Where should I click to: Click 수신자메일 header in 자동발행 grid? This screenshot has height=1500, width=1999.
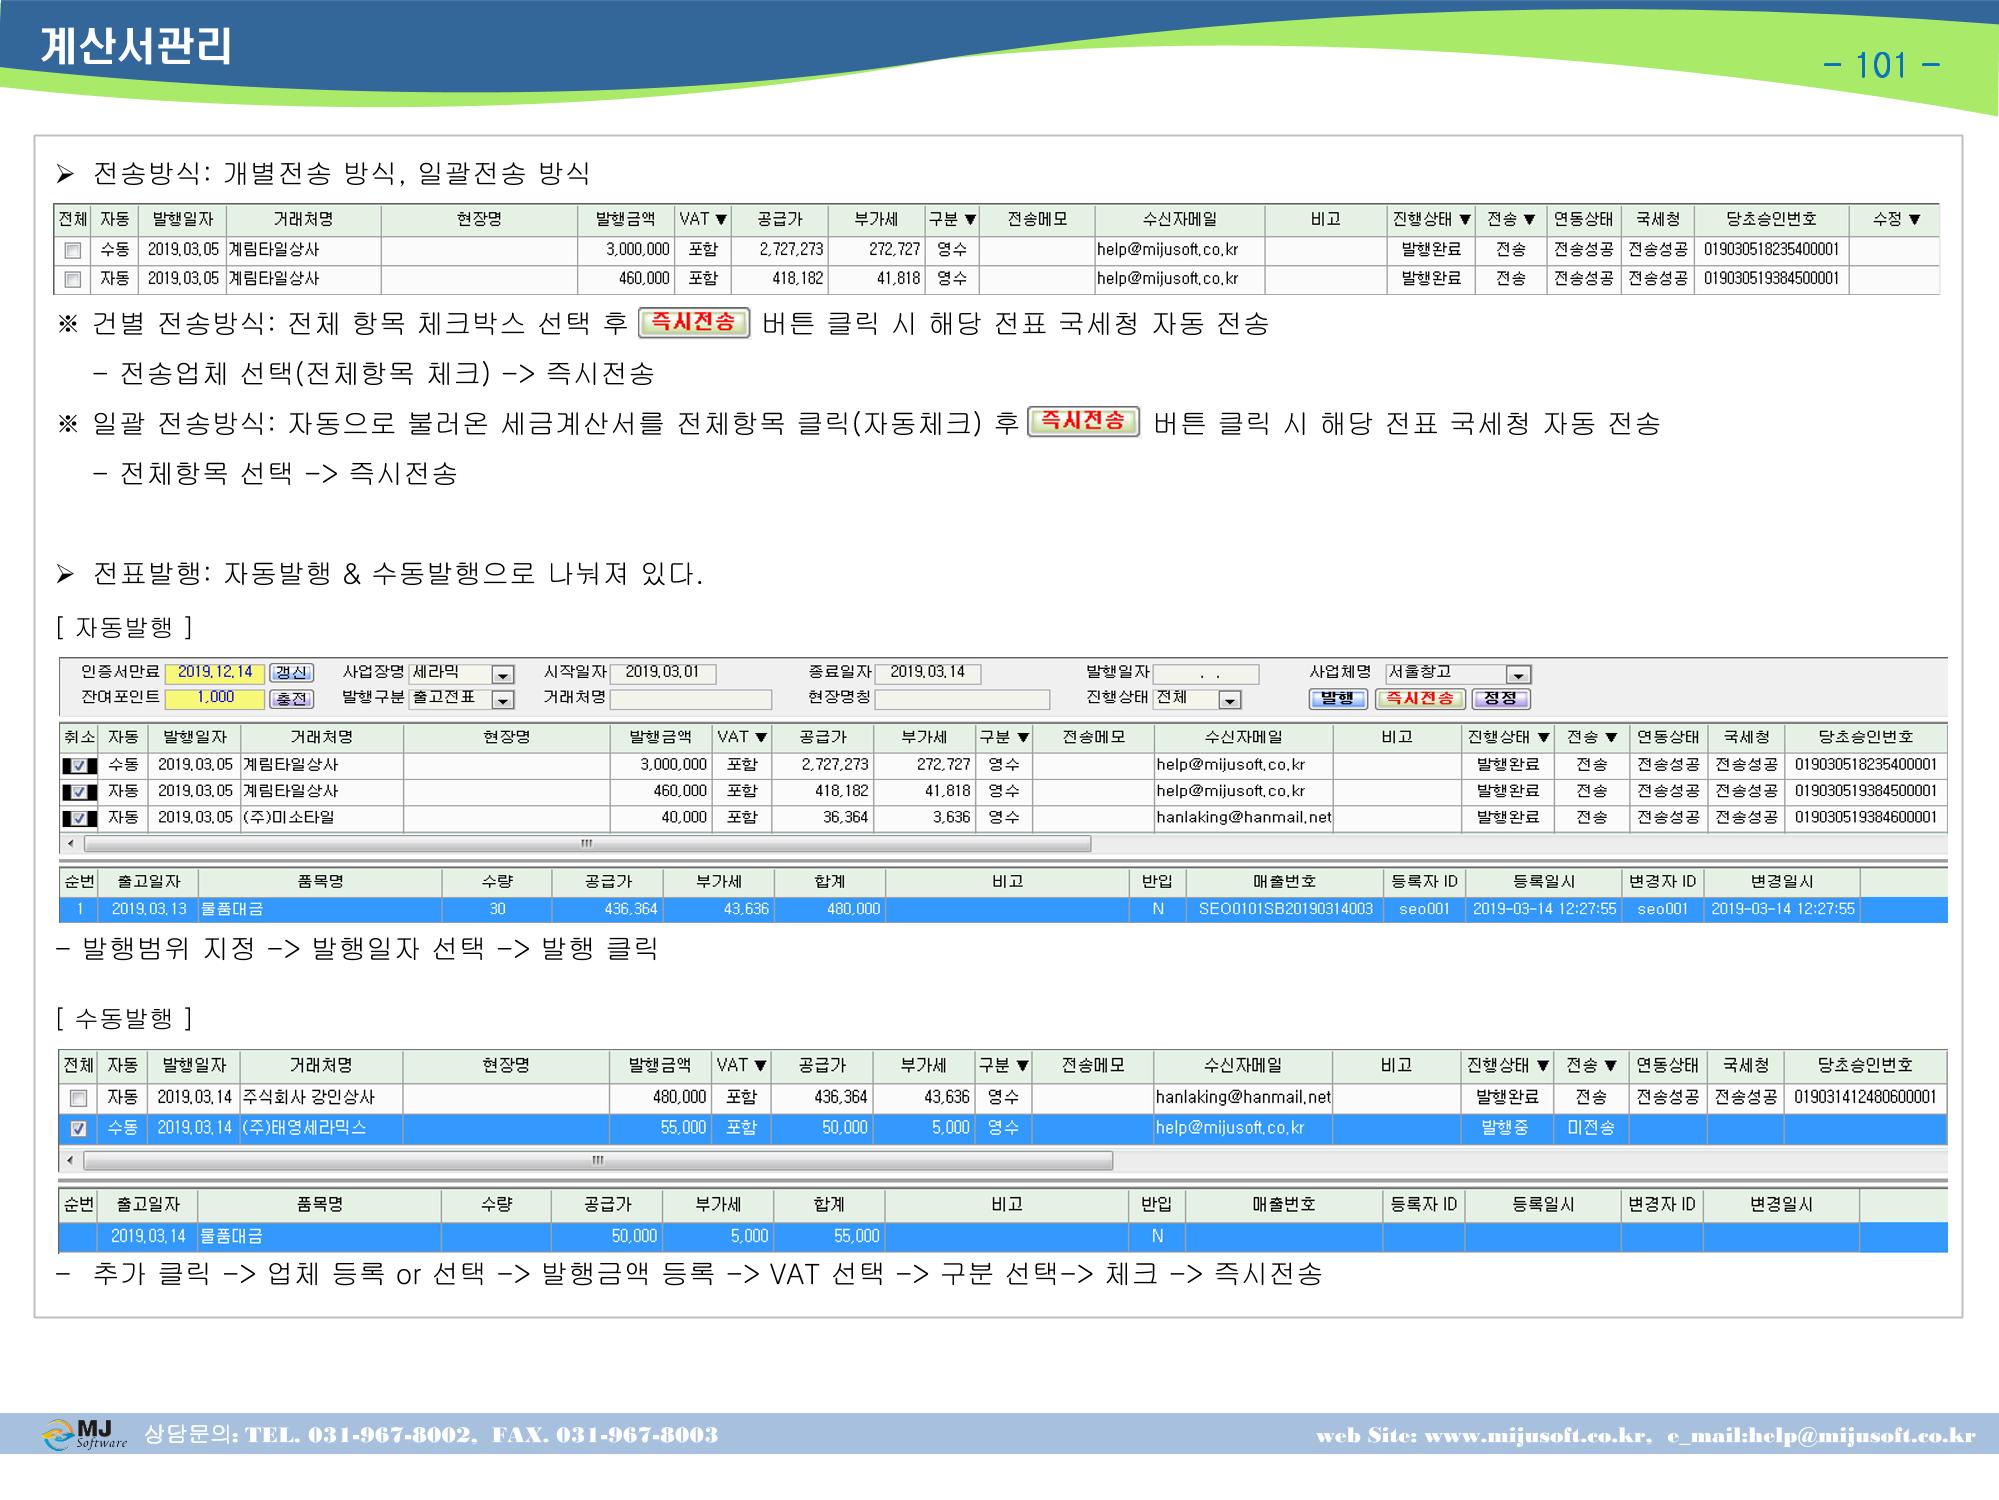tap(1243, 737)
